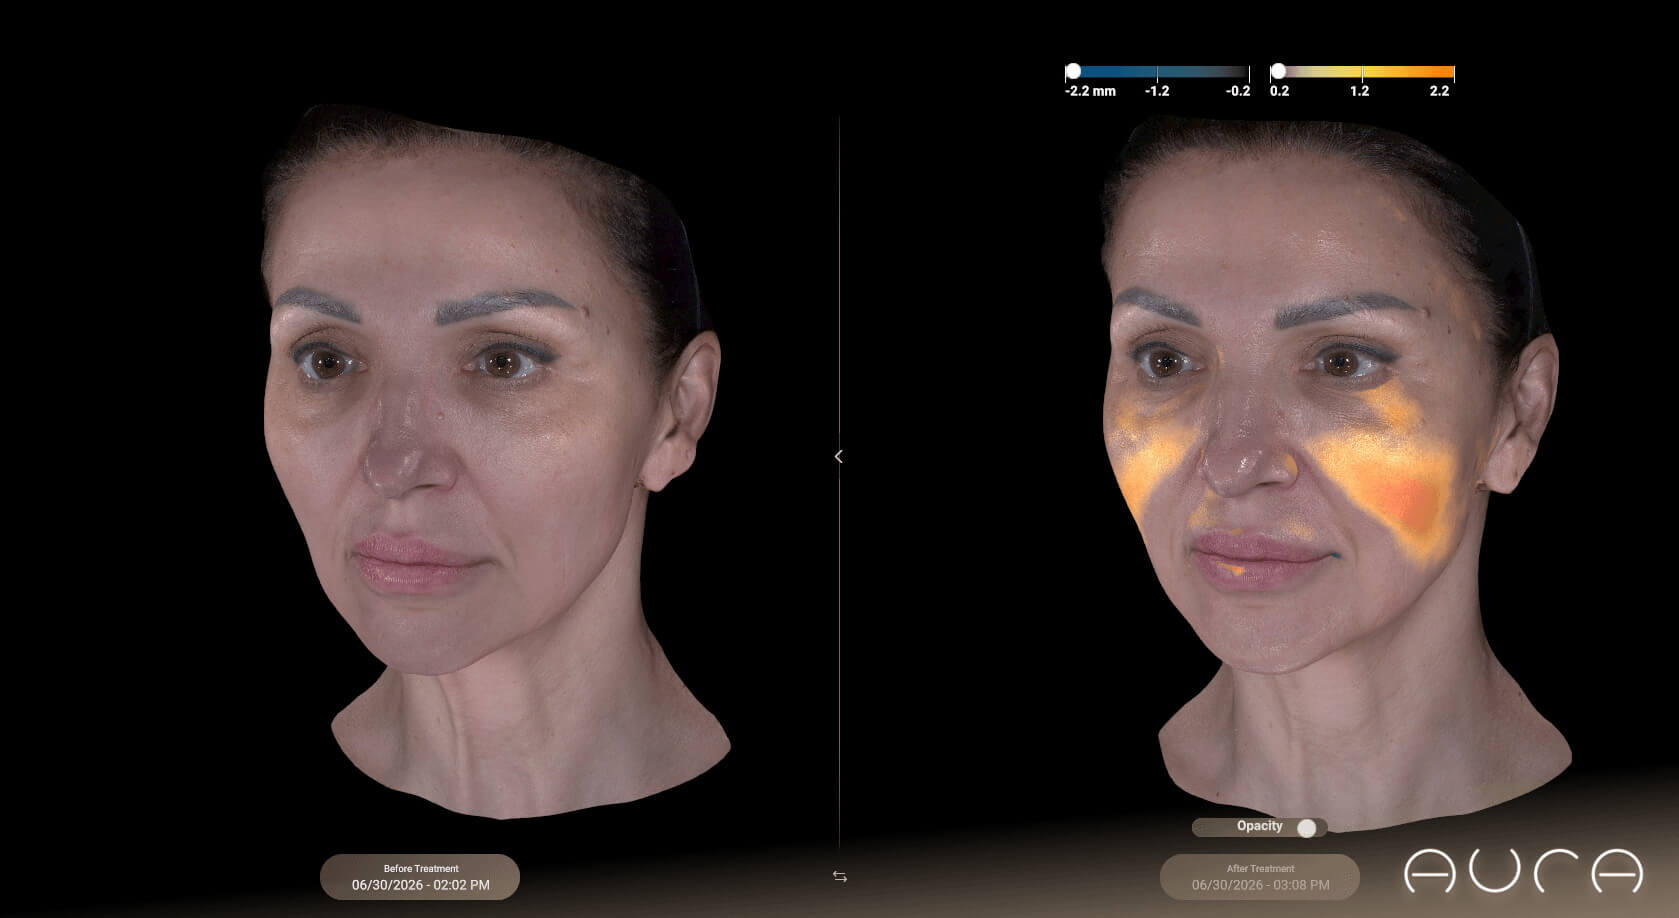1679x918 pixels.
Task: Click the blue negative color scale bar
Action: point(1157,72)
